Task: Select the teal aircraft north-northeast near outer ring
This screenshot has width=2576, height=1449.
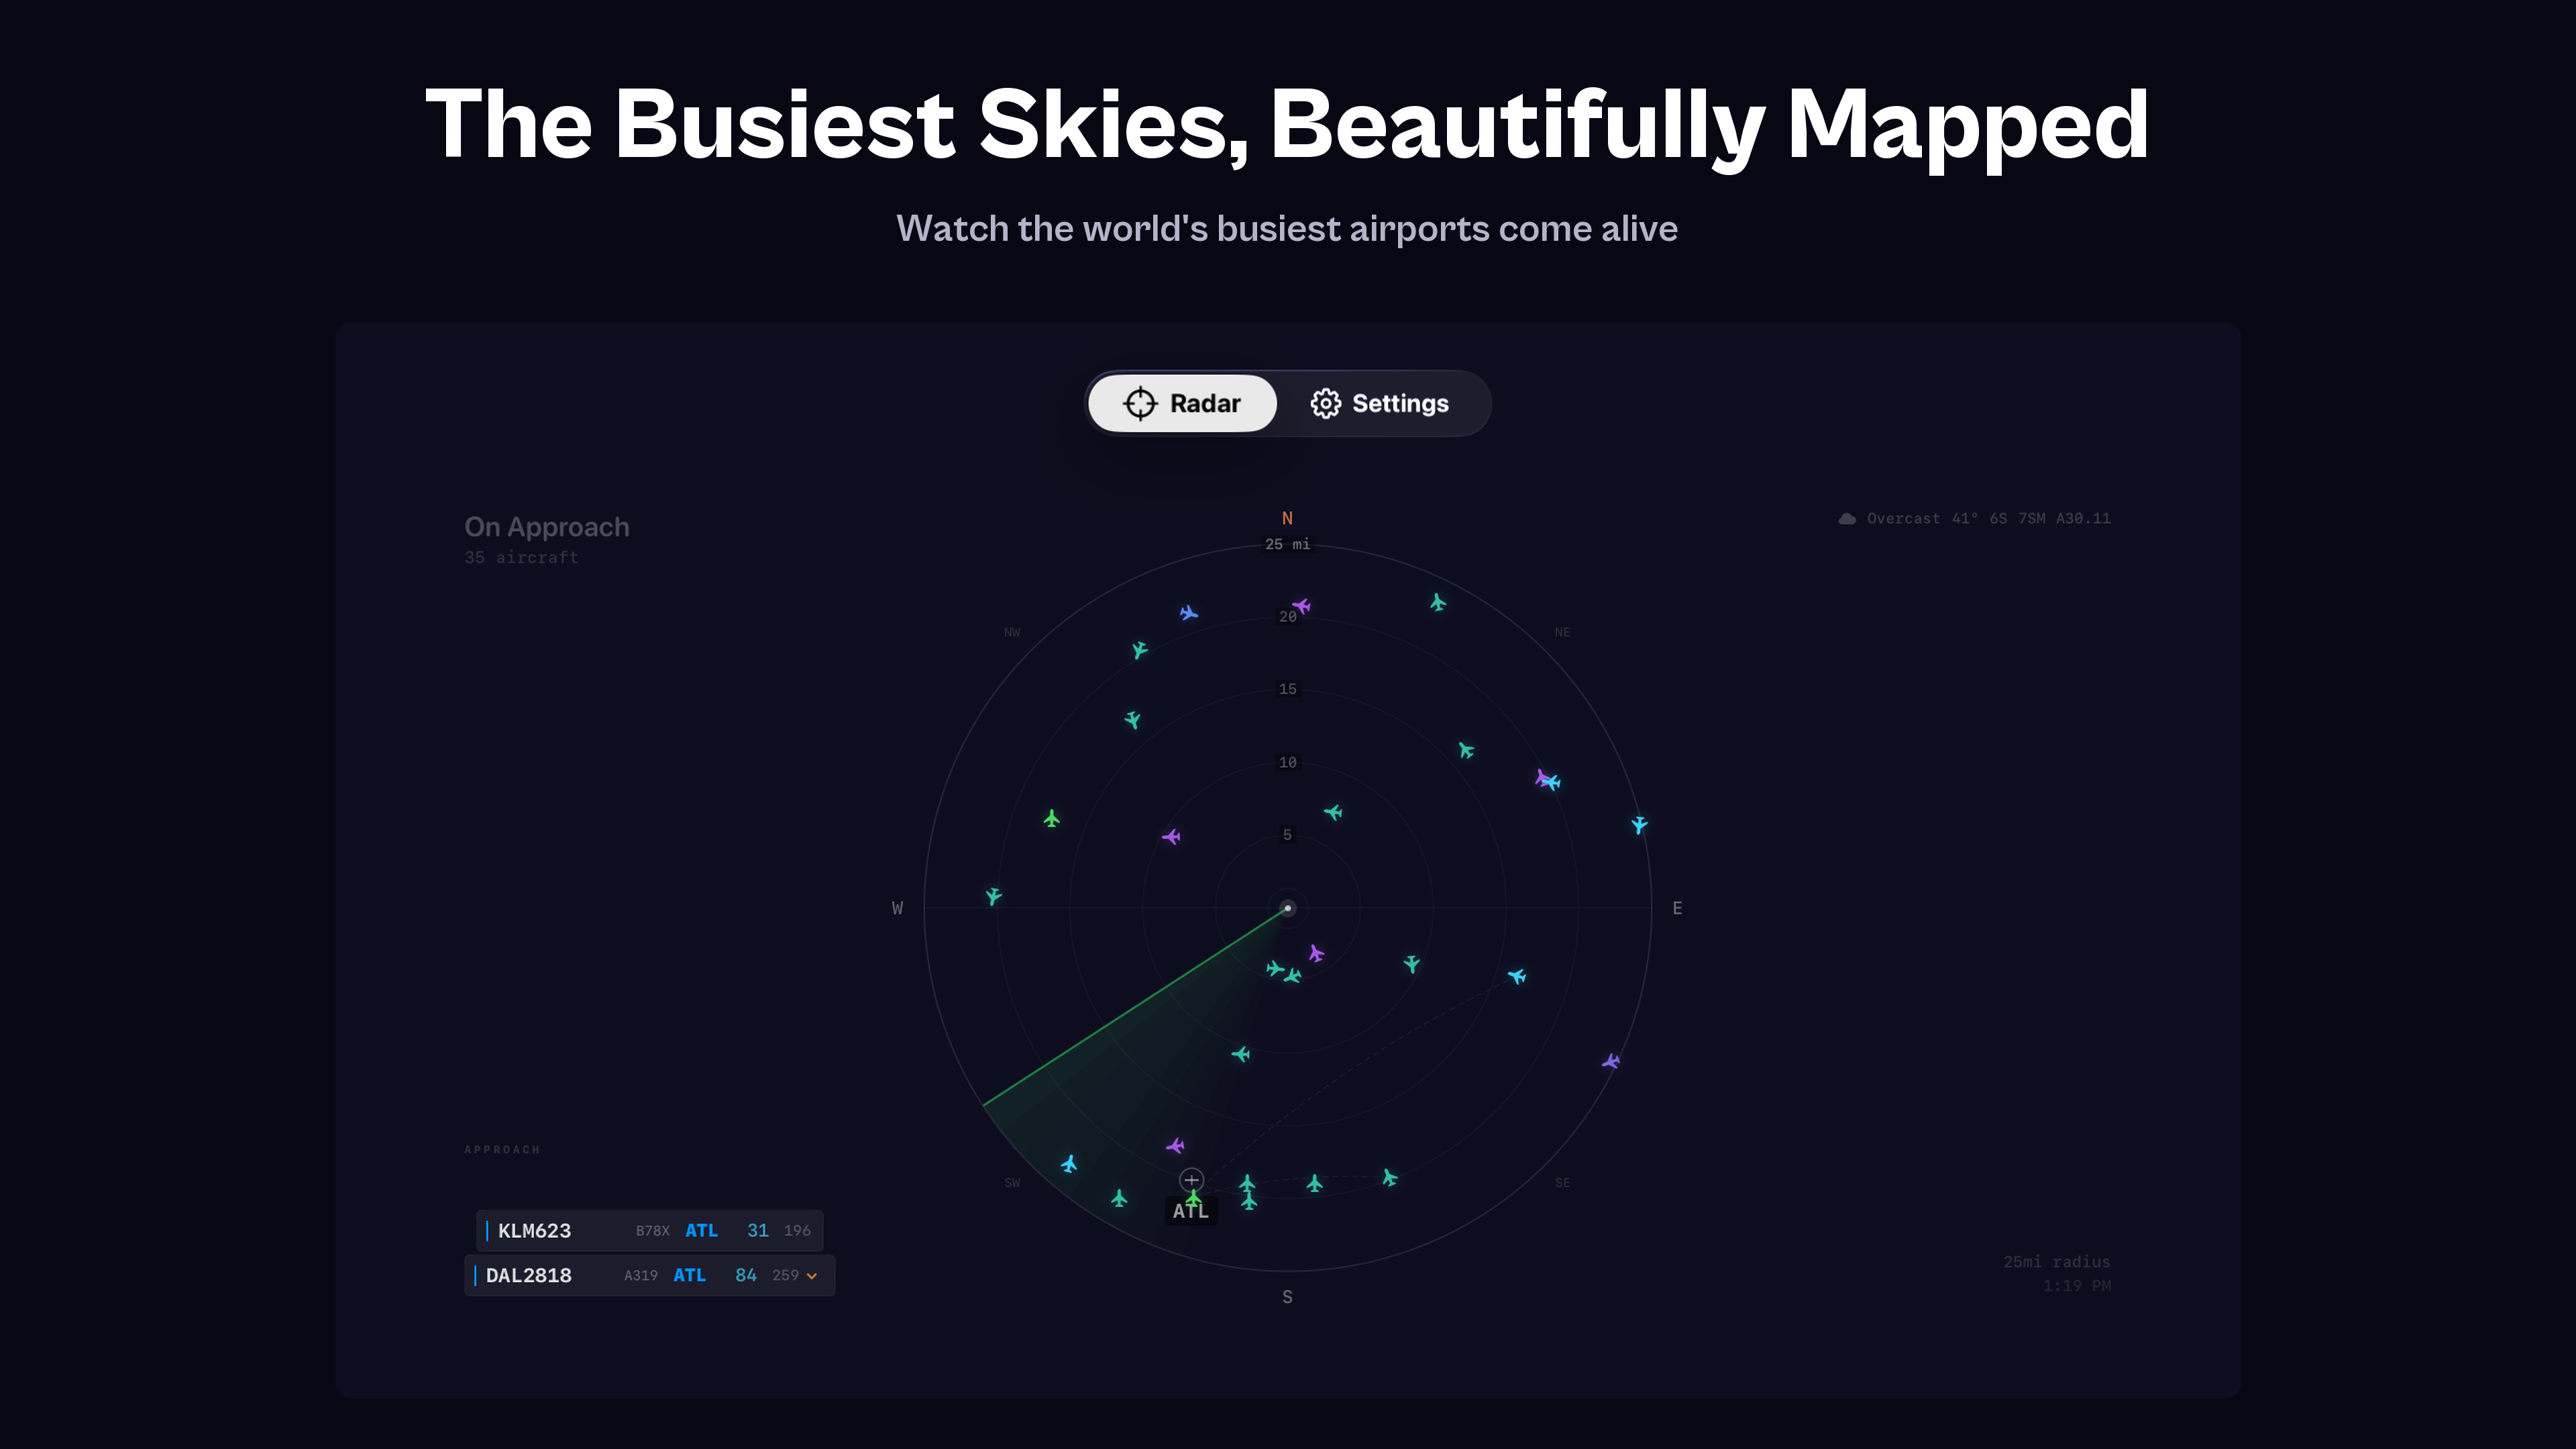Action: [1438, 602]
